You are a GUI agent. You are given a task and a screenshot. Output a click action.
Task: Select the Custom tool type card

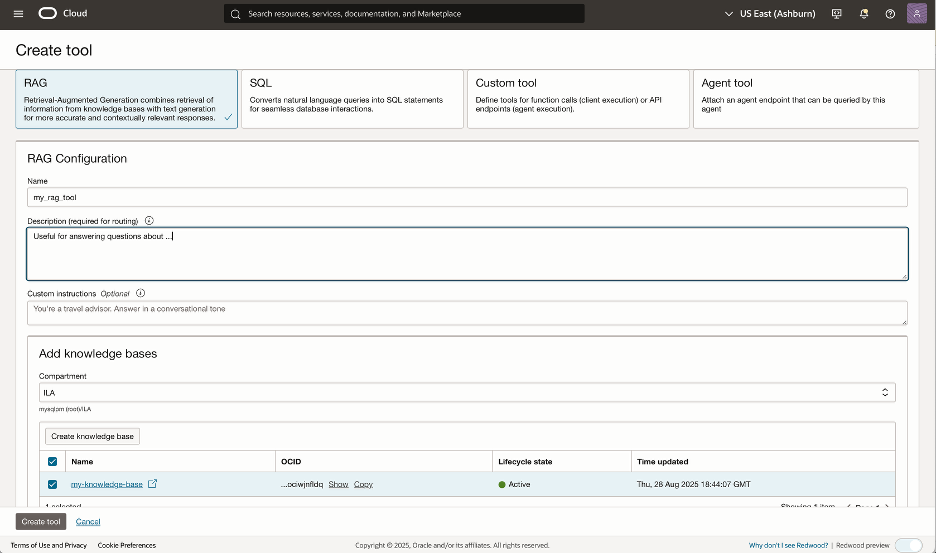pos(577,98)
